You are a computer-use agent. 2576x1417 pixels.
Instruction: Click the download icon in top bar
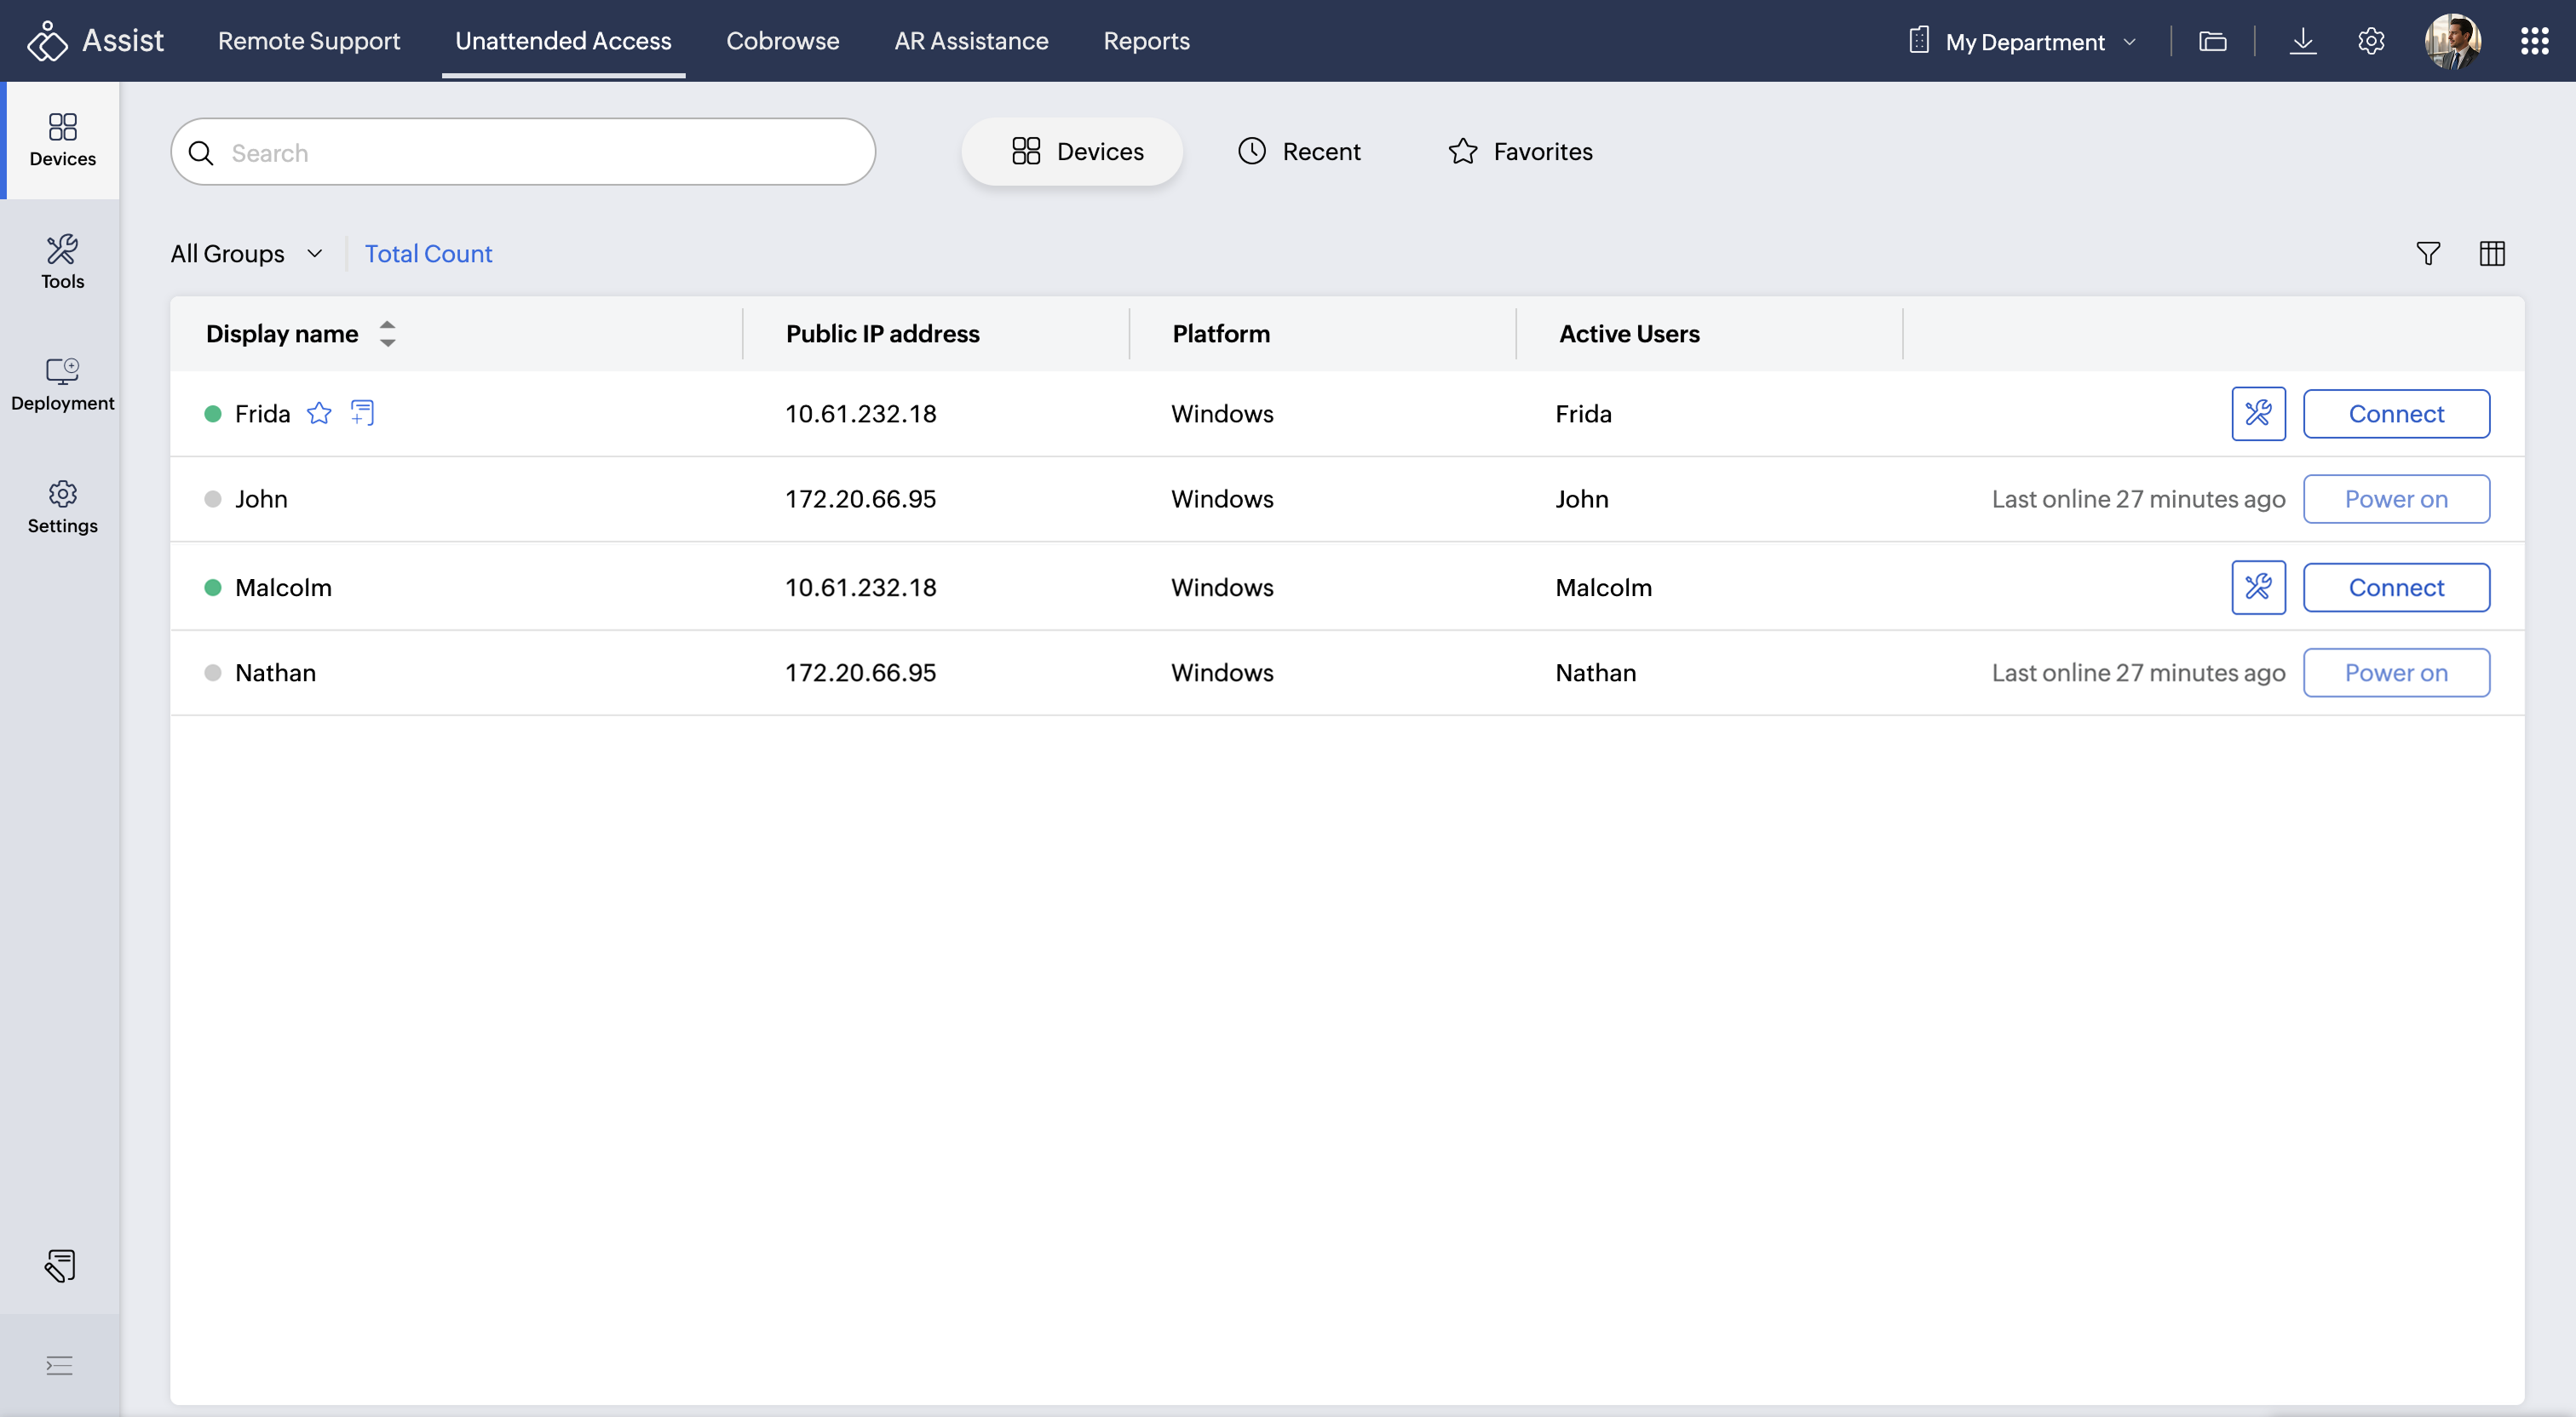coord(2302,41)
